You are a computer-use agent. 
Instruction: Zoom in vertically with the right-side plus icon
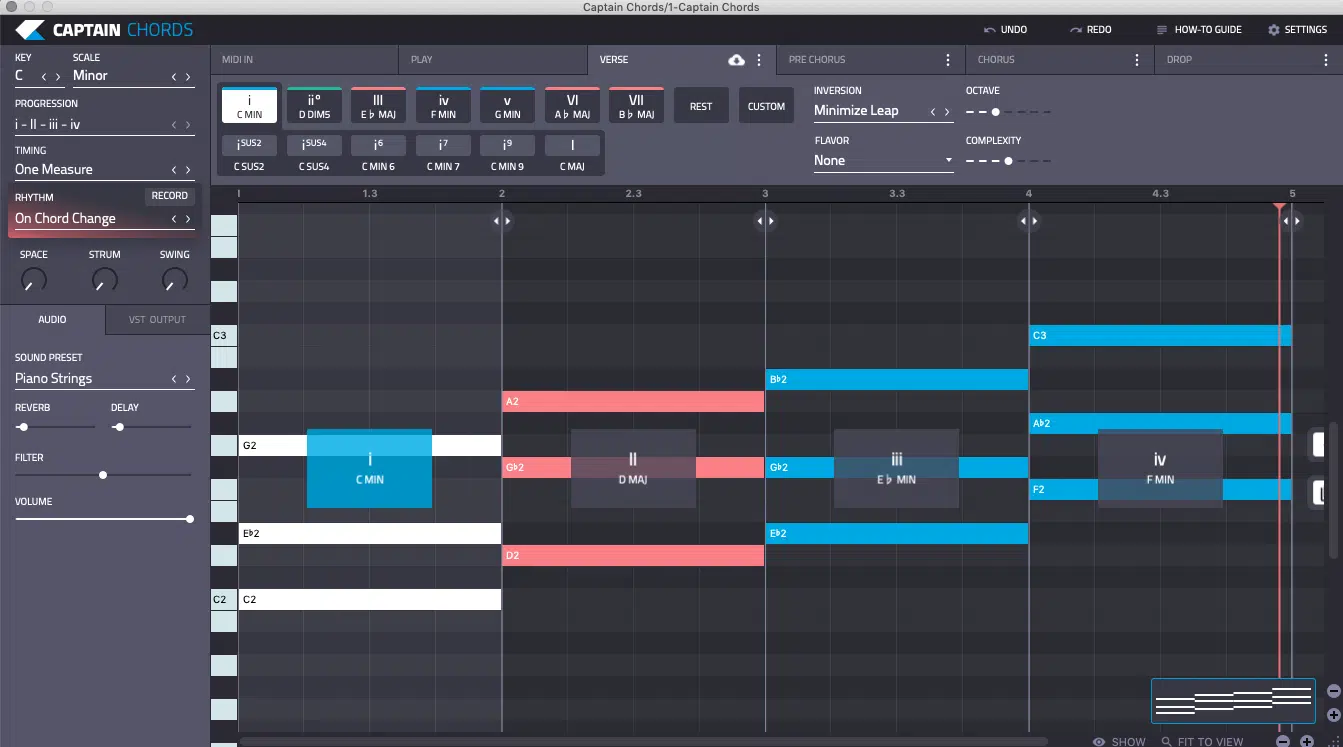(x=1333, y=715)
